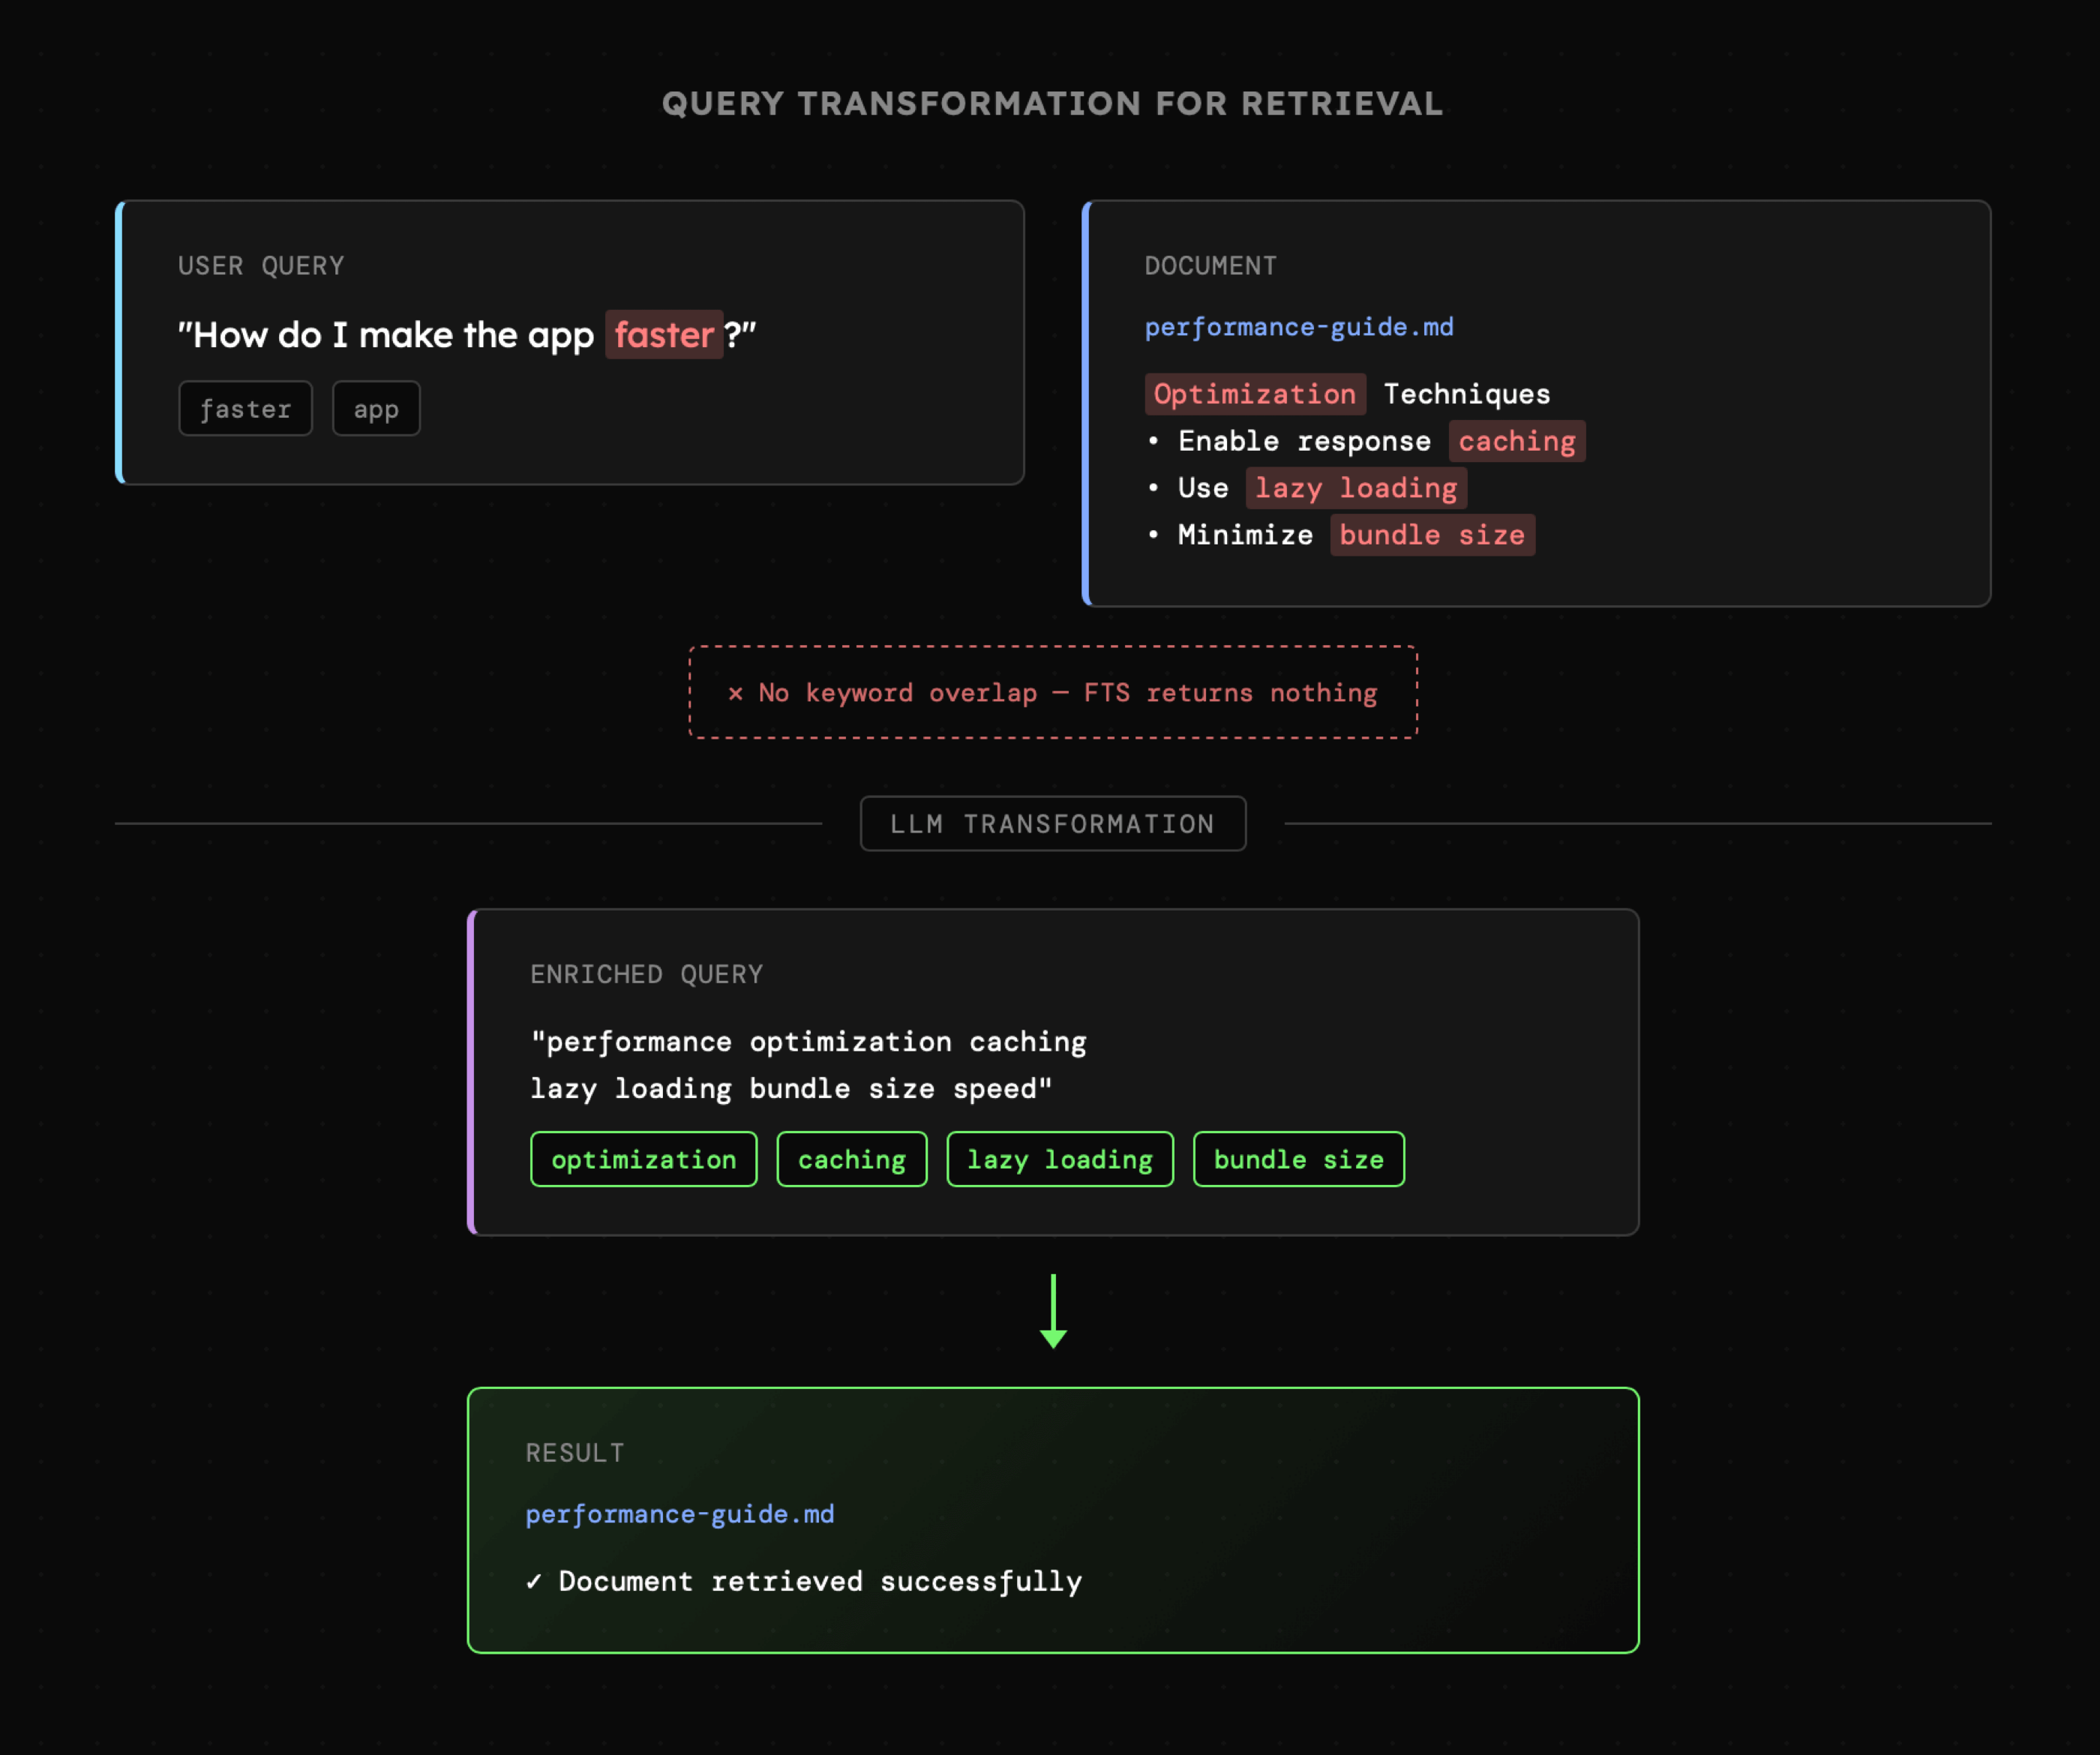Click highlighted 'lazy loading' in document list
Viewport: 2100px width, 1755px height.
(x=1355, y=488)
